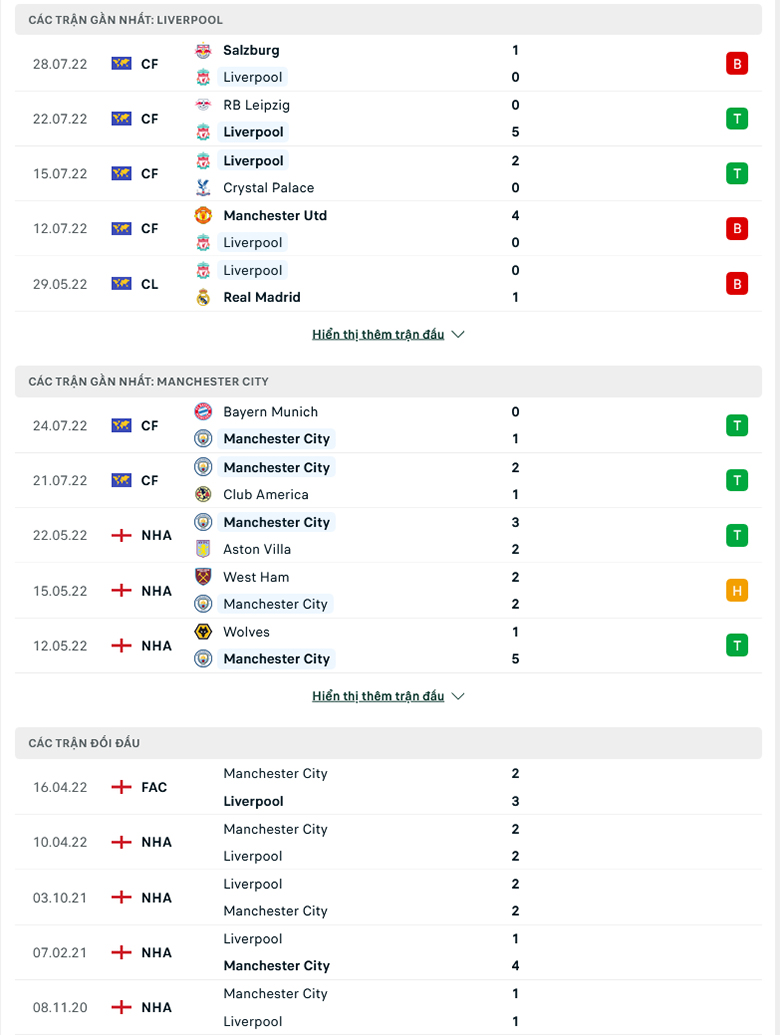Click orange H badge on West Ham match

[x=737, y=590]
